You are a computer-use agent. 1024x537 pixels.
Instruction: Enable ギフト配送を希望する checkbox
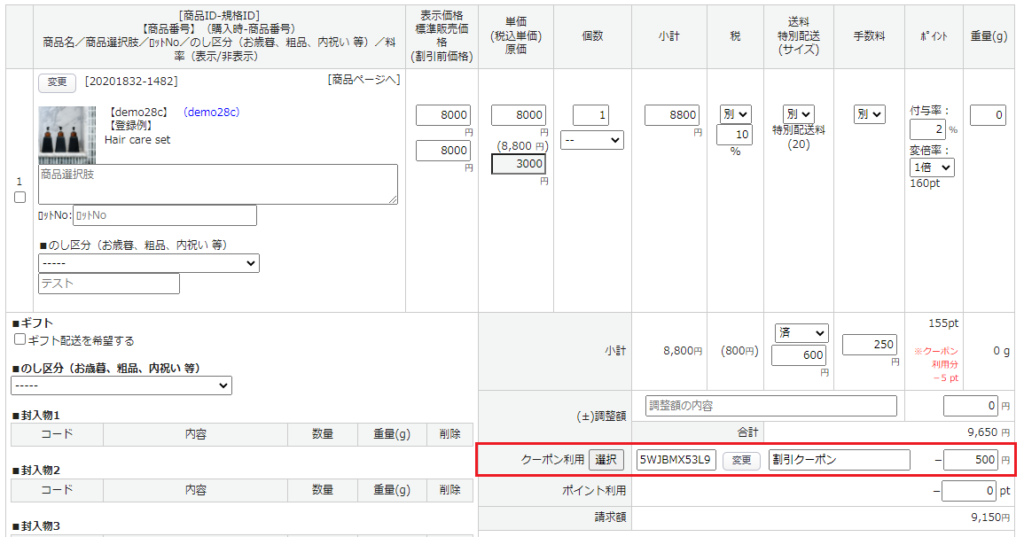20,340
